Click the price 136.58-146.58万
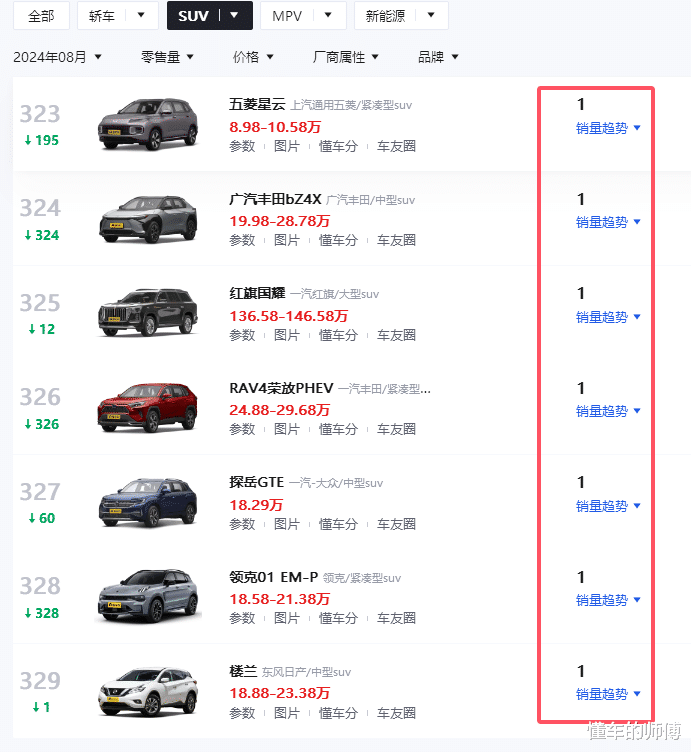Screen dimensions: 691x752 [289, 316]
